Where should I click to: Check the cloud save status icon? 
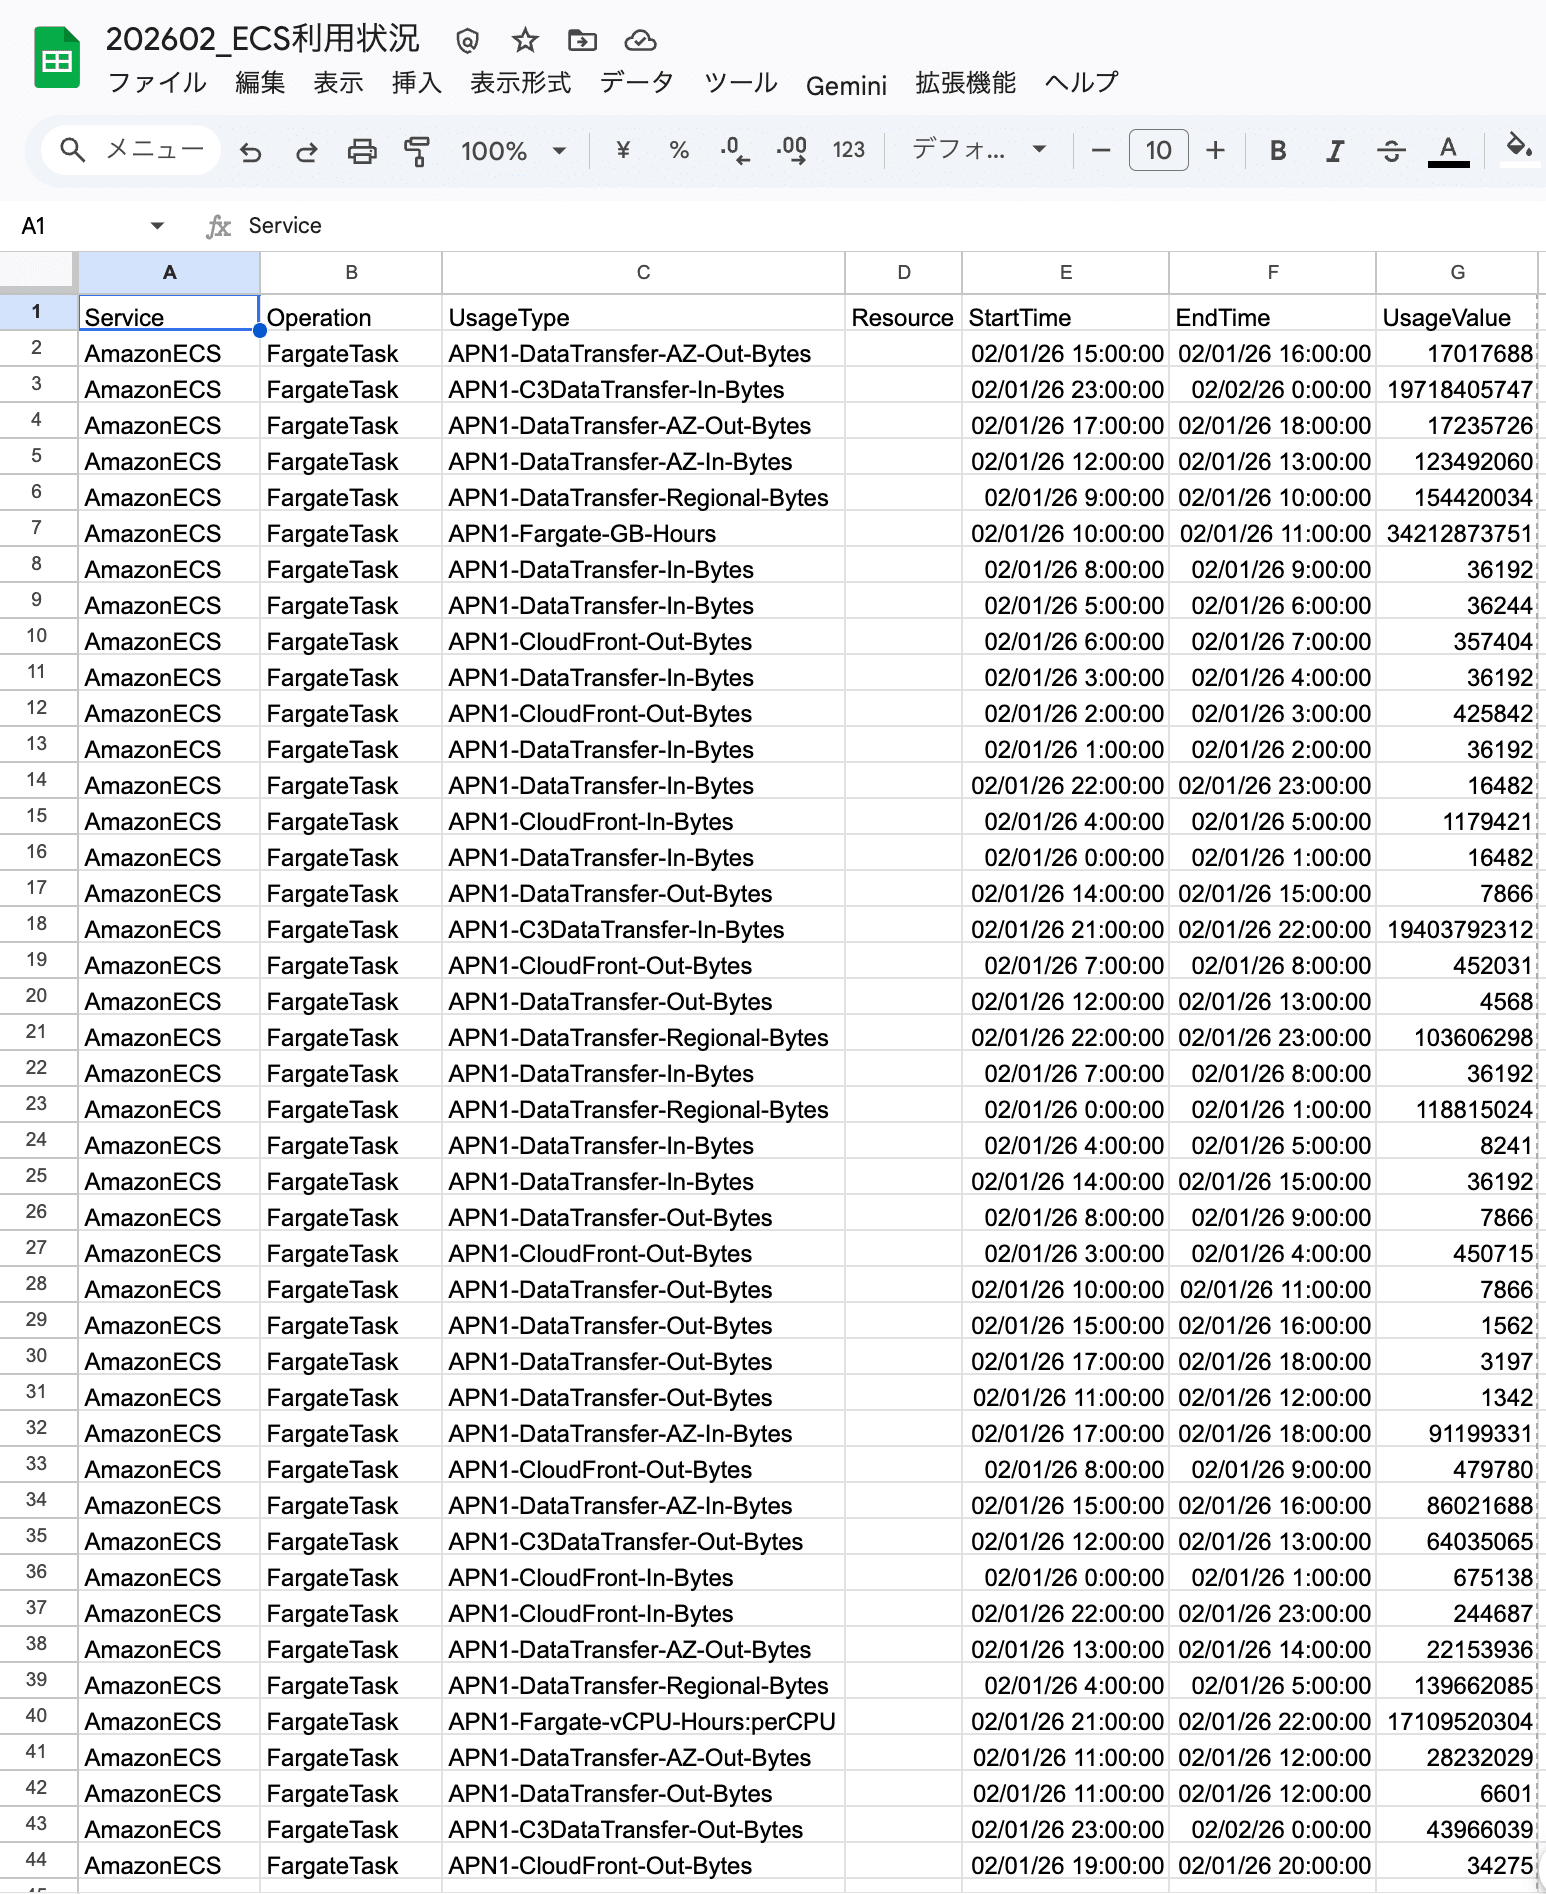pos(640,40)
